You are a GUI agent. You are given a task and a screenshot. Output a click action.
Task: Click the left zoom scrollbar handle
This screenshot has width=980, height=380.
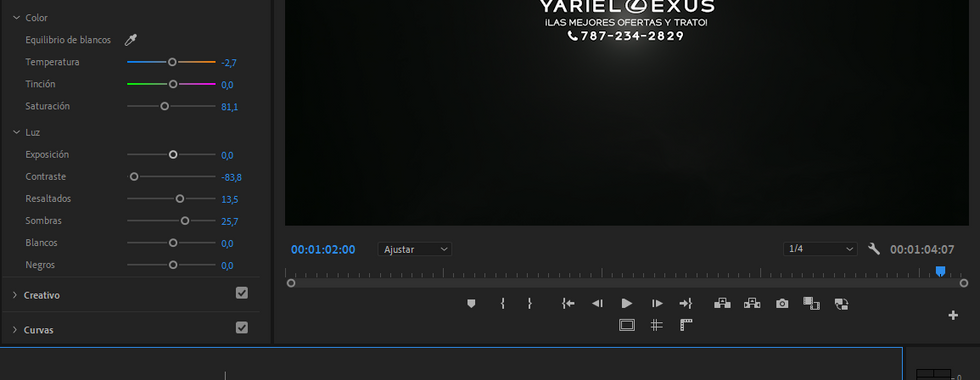(x=291, y=283)
